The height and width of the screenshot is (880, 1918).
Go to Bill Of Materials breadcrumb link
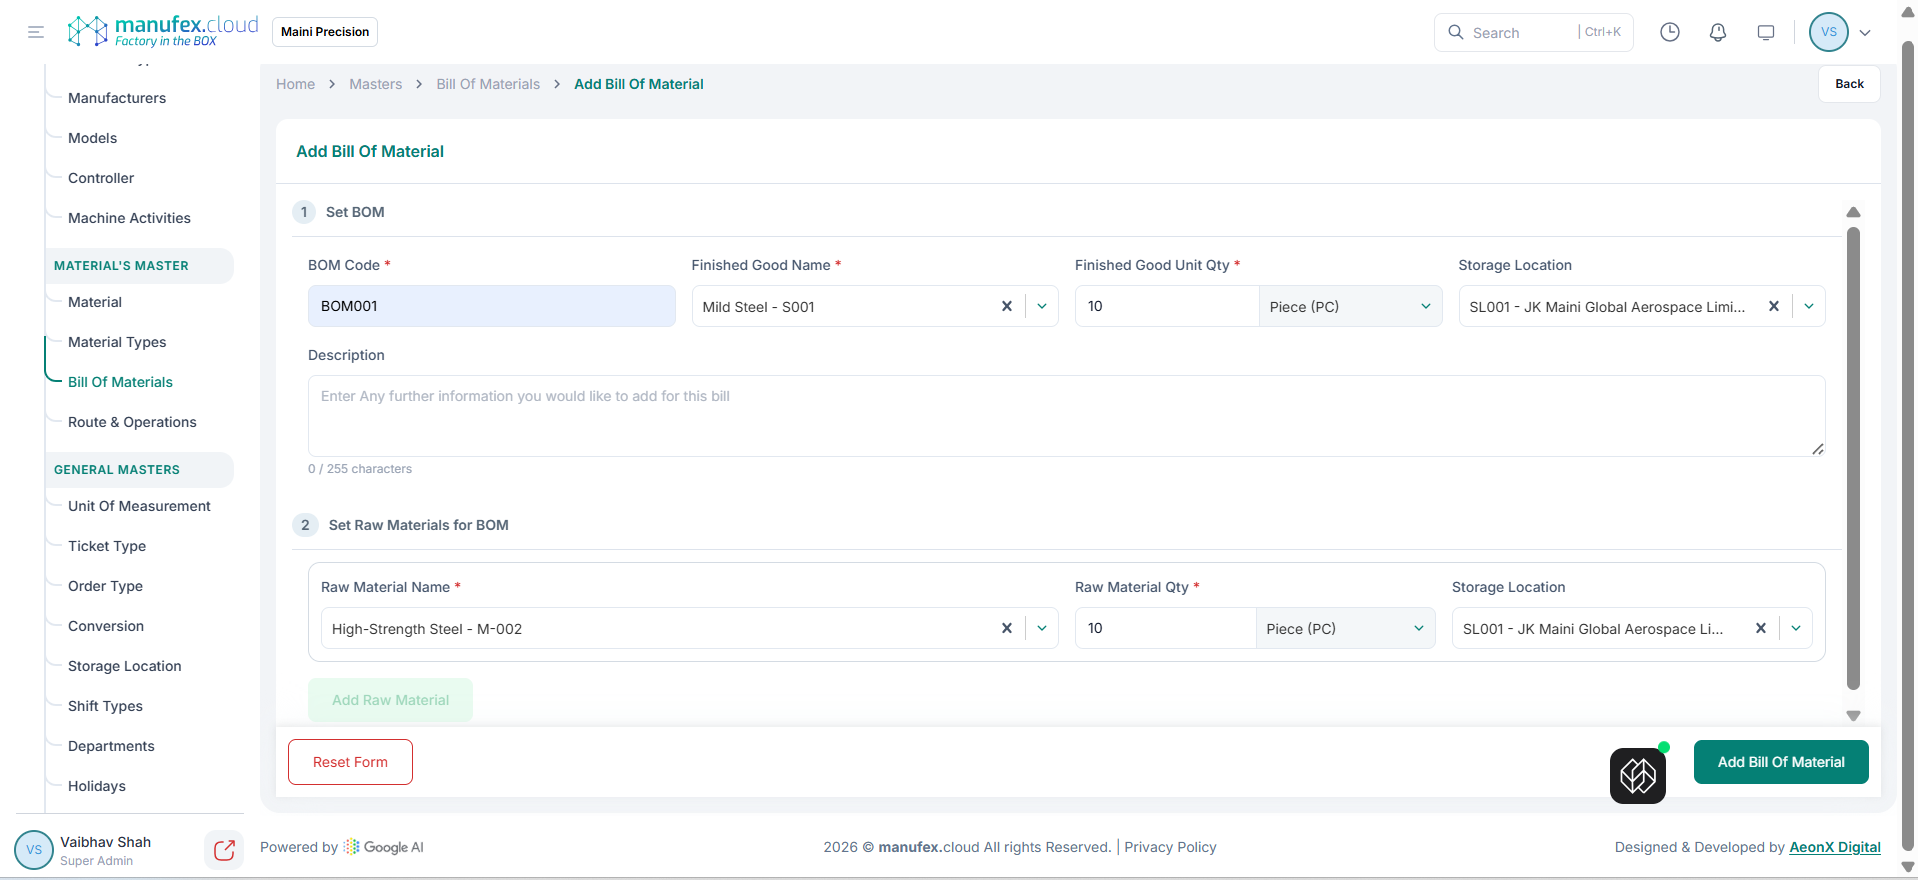click(488, 84)
